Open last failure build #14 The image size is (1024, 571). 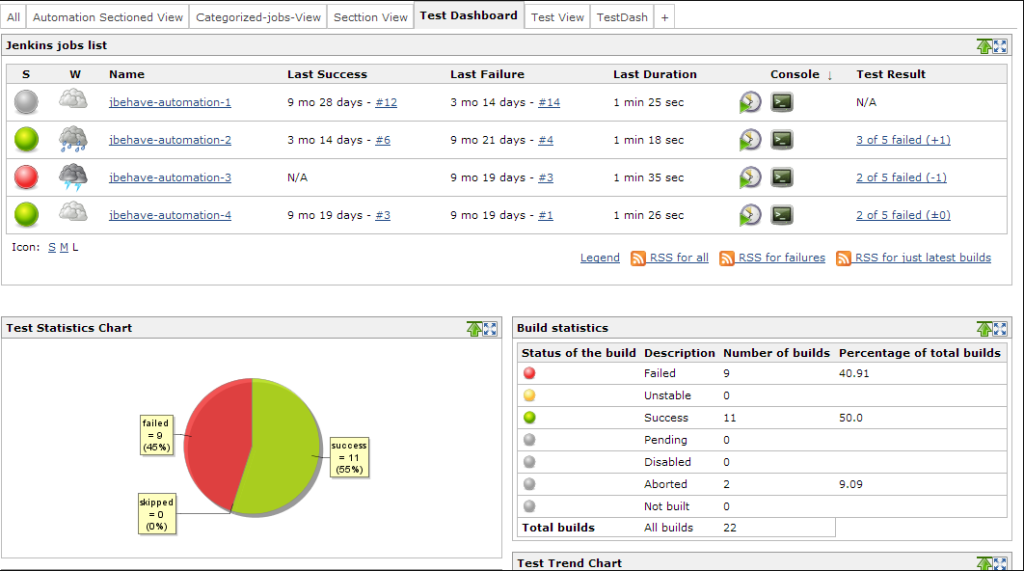coord(549,102)
